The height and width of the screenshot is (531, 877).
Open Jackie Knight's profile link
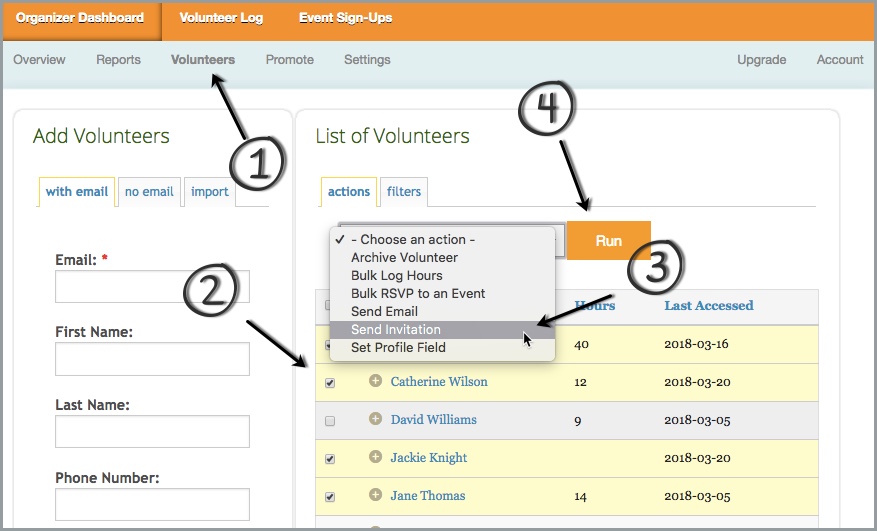tap(428, 458)
